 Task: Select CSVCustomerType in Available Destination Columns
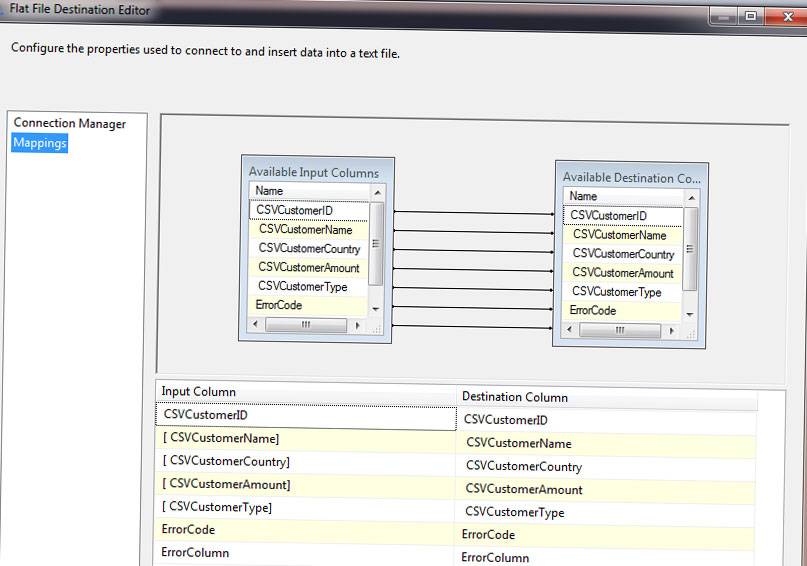(623, 292)
